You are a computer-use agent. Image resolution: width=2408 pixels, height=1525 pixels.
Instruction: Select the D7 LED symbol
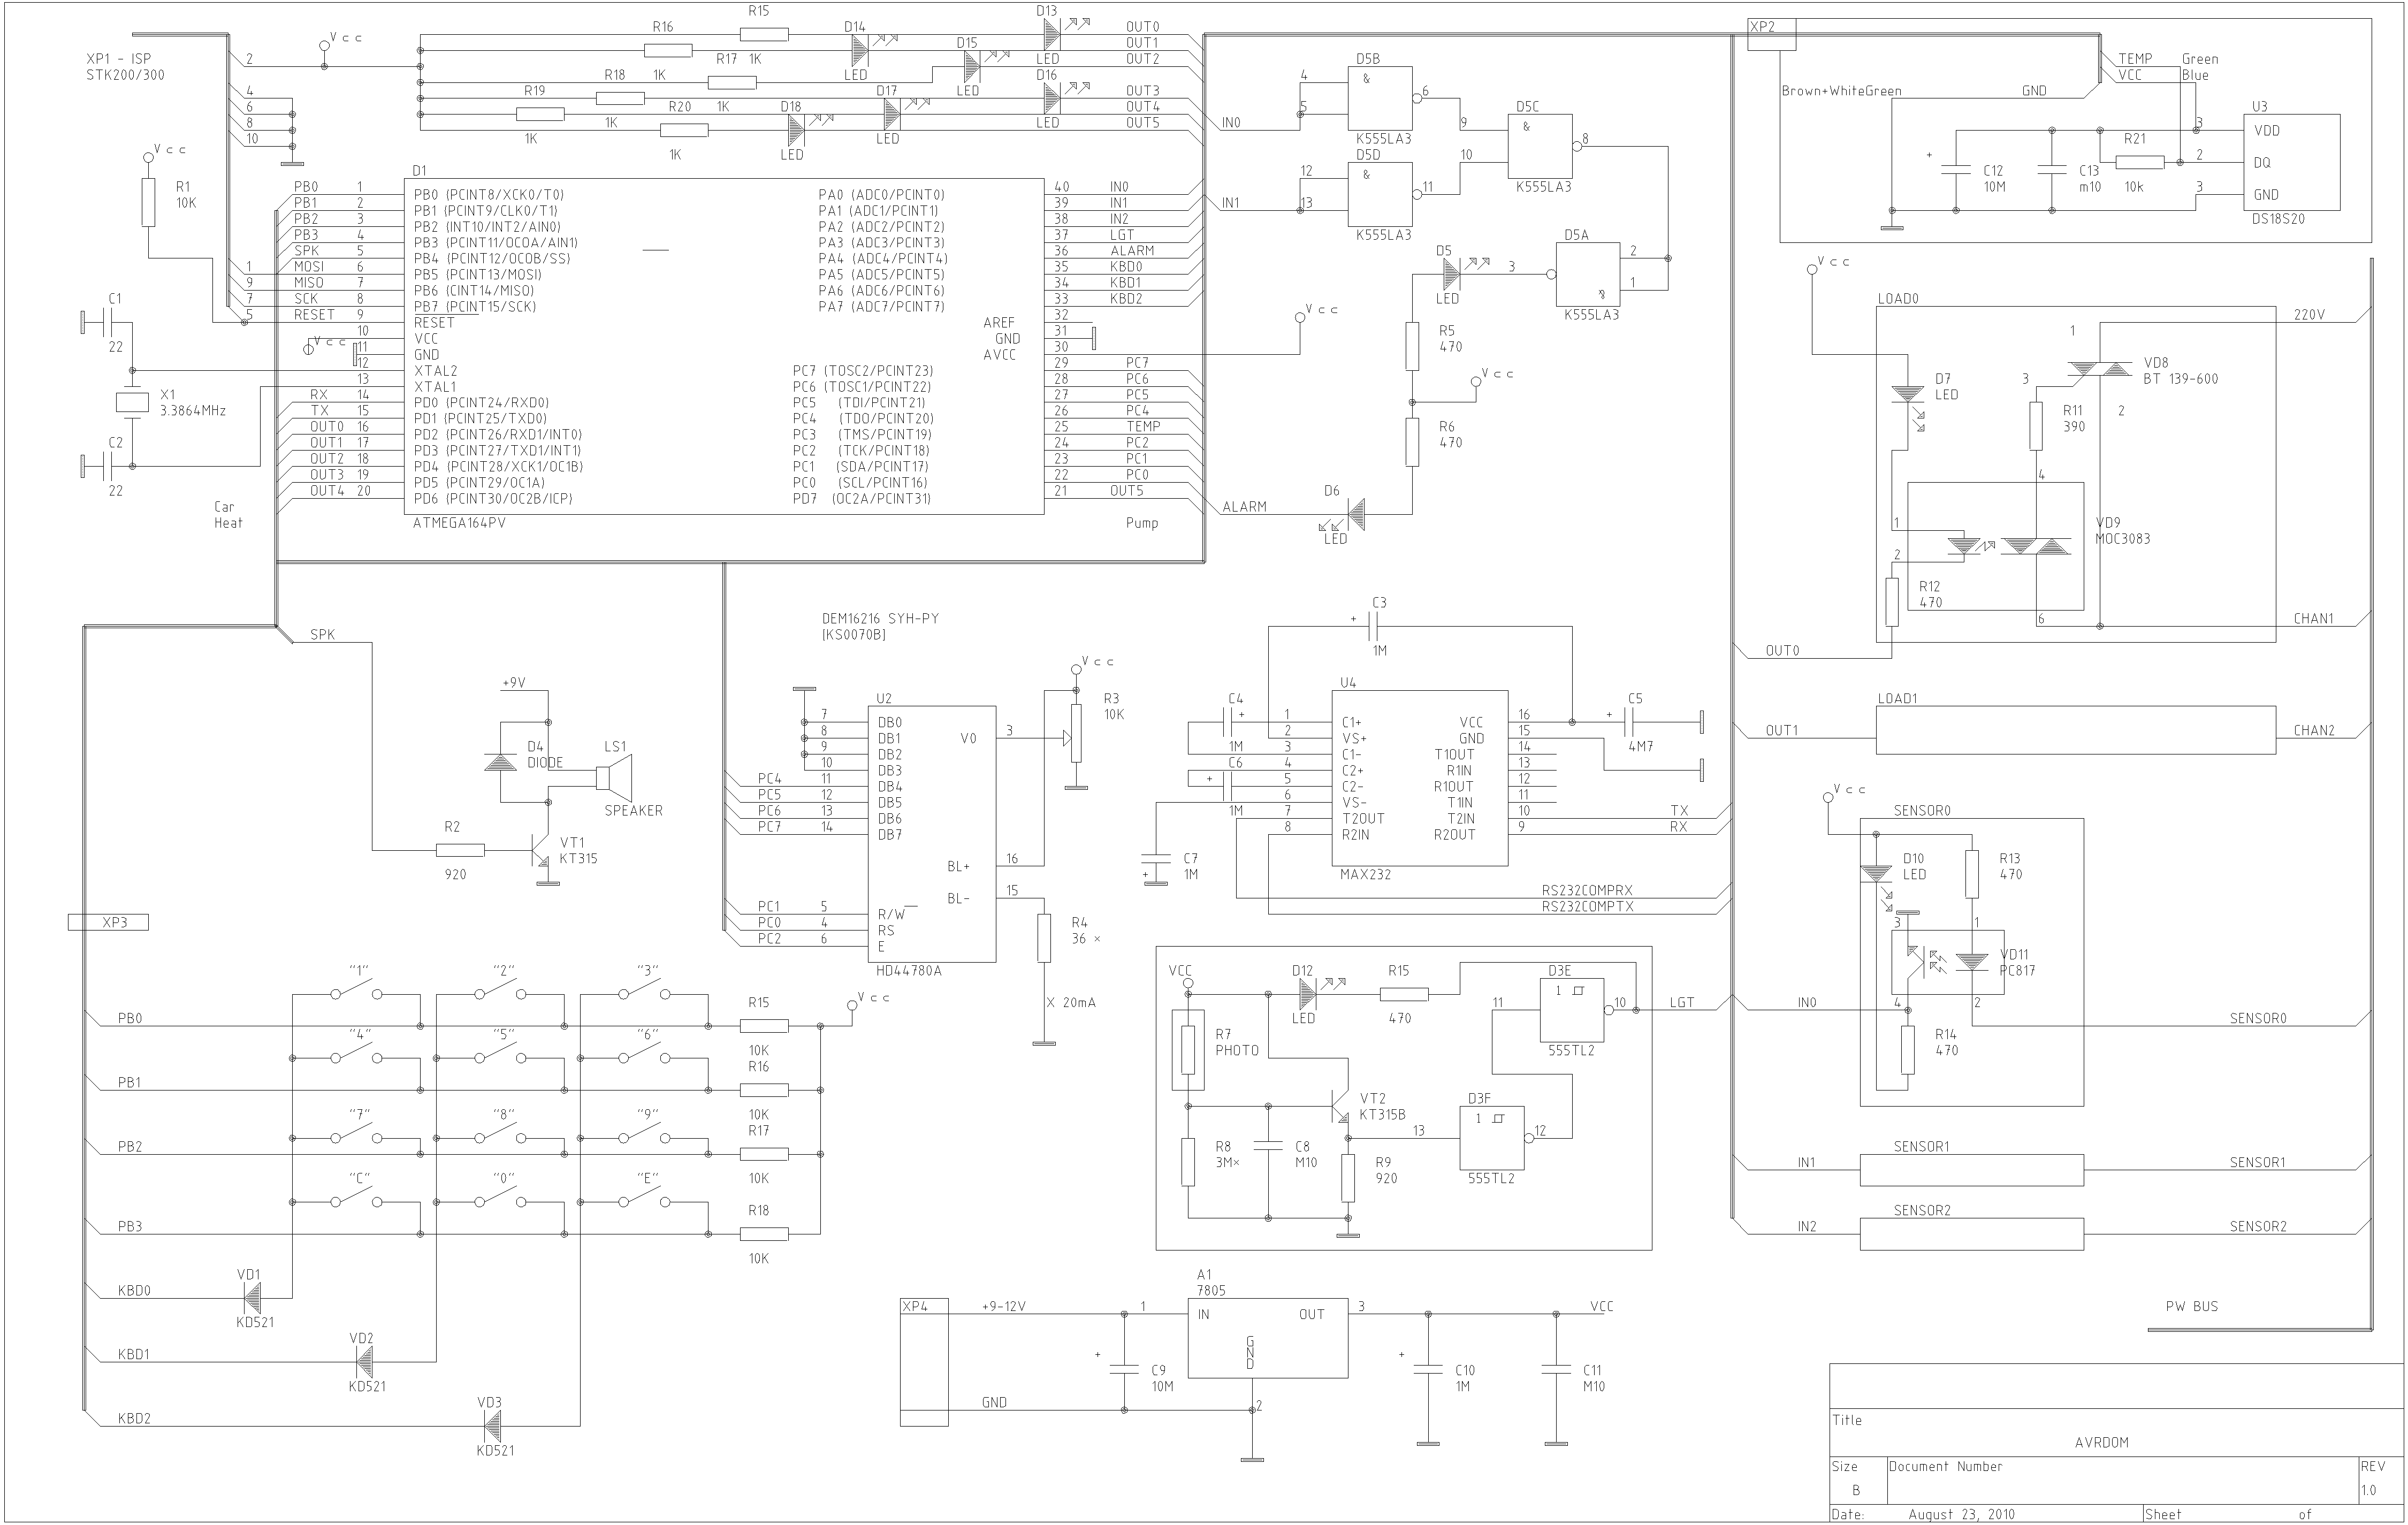[1908, 395]
